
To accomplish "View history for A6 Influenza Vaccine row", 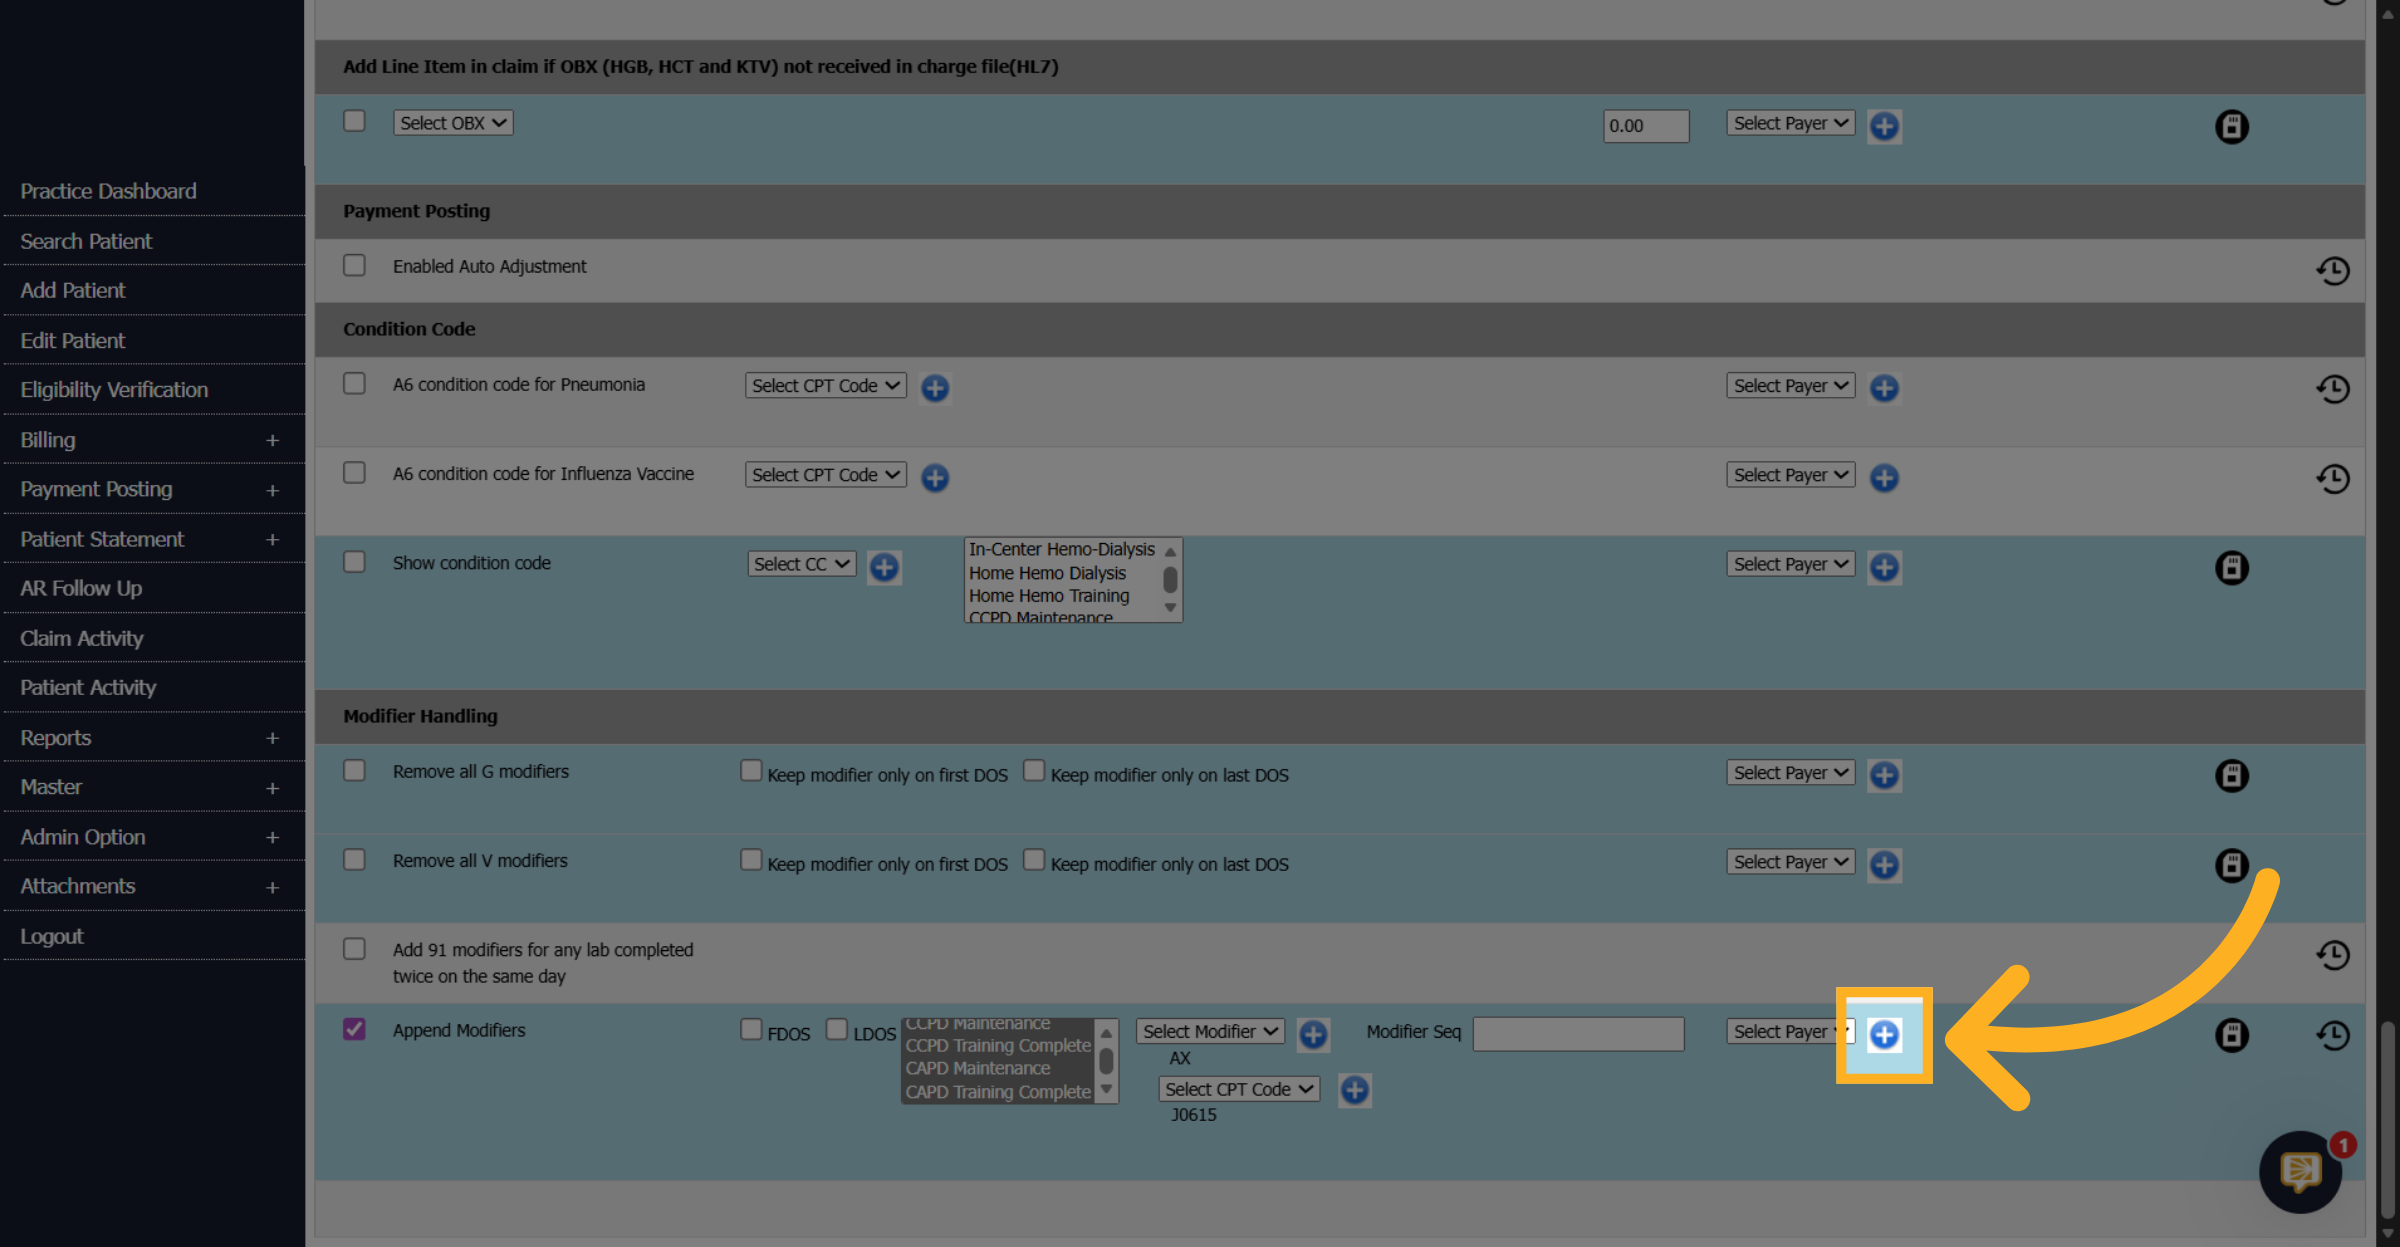I will [2332, 478].
